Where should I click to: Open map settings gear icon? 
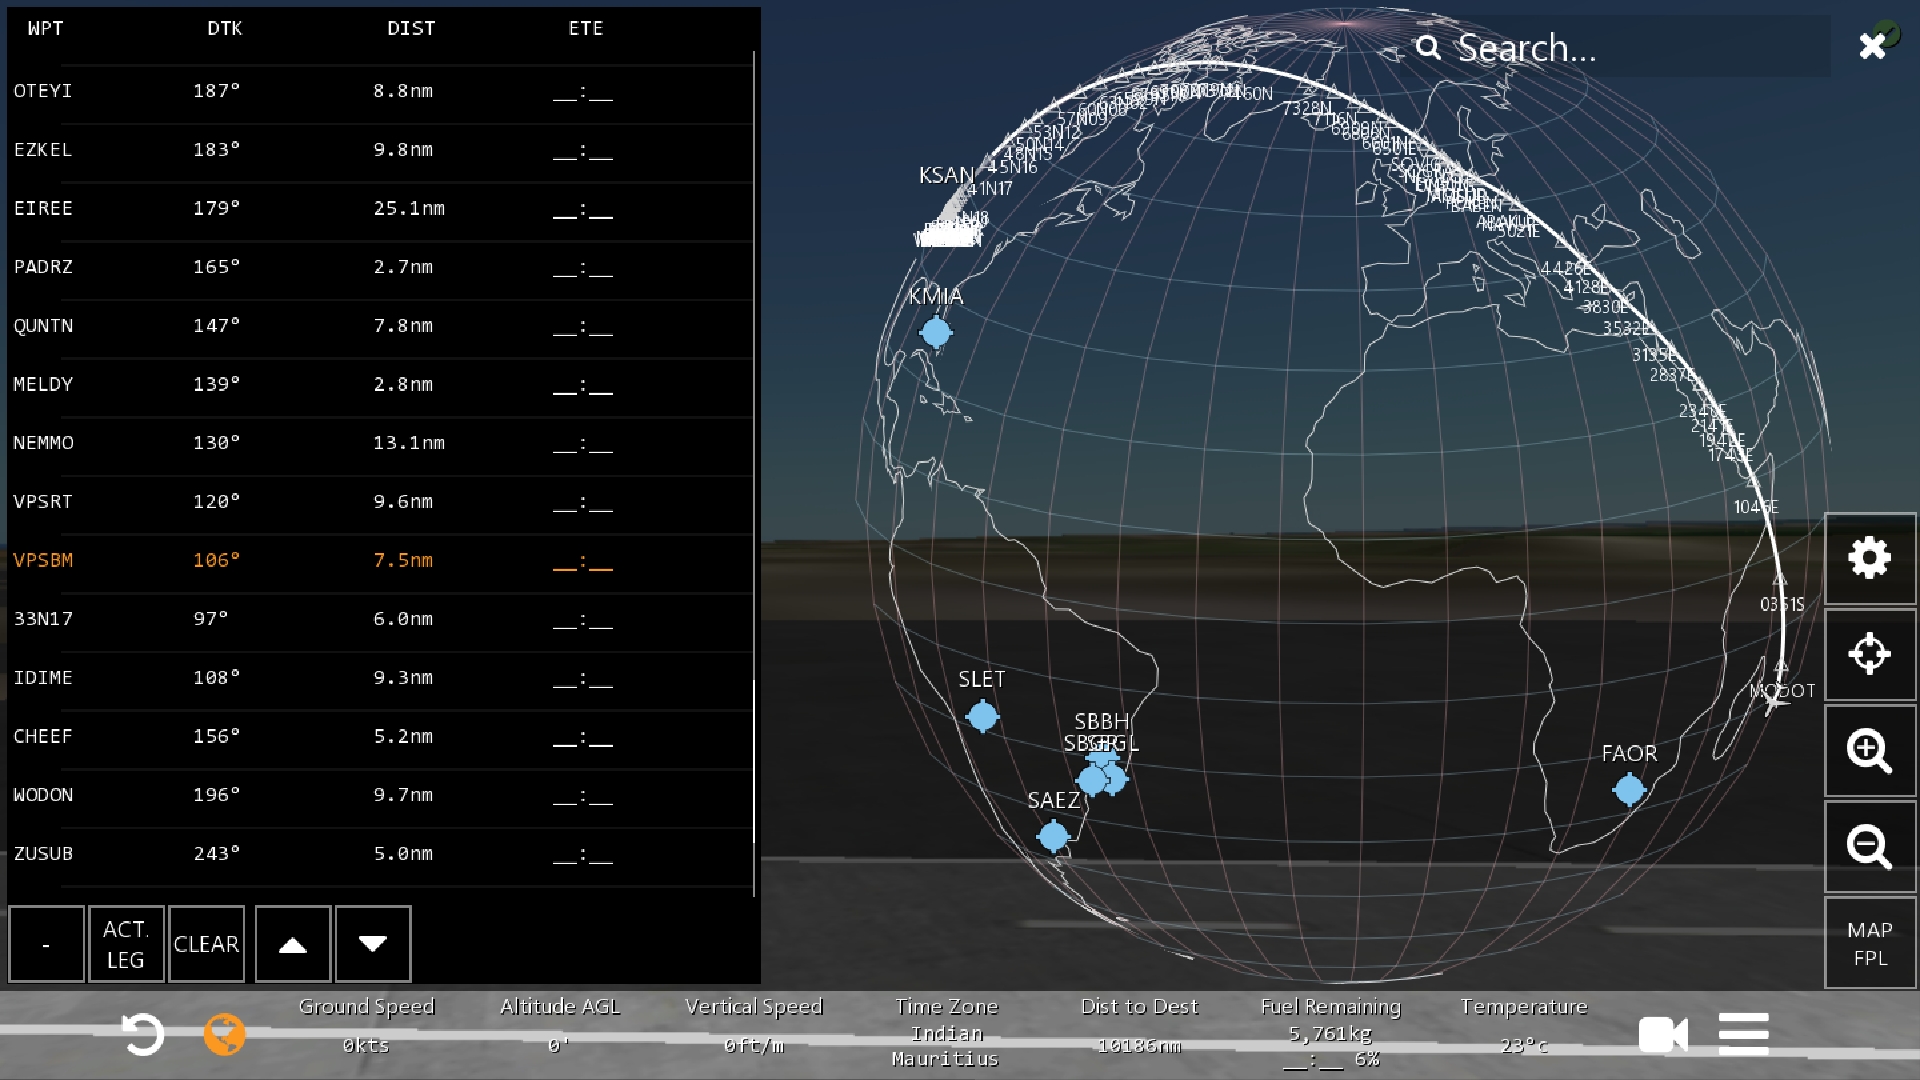[1869, 558]
